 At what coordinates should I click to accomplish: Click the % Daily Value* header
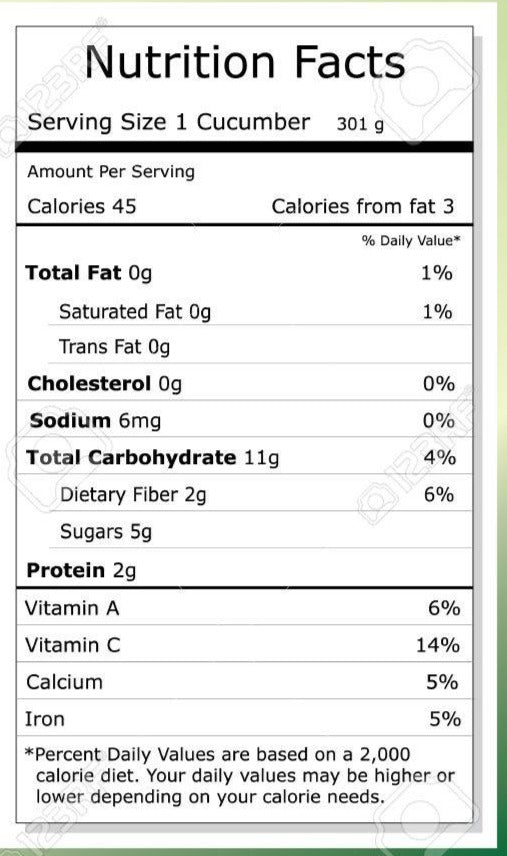tap(411, 241)
